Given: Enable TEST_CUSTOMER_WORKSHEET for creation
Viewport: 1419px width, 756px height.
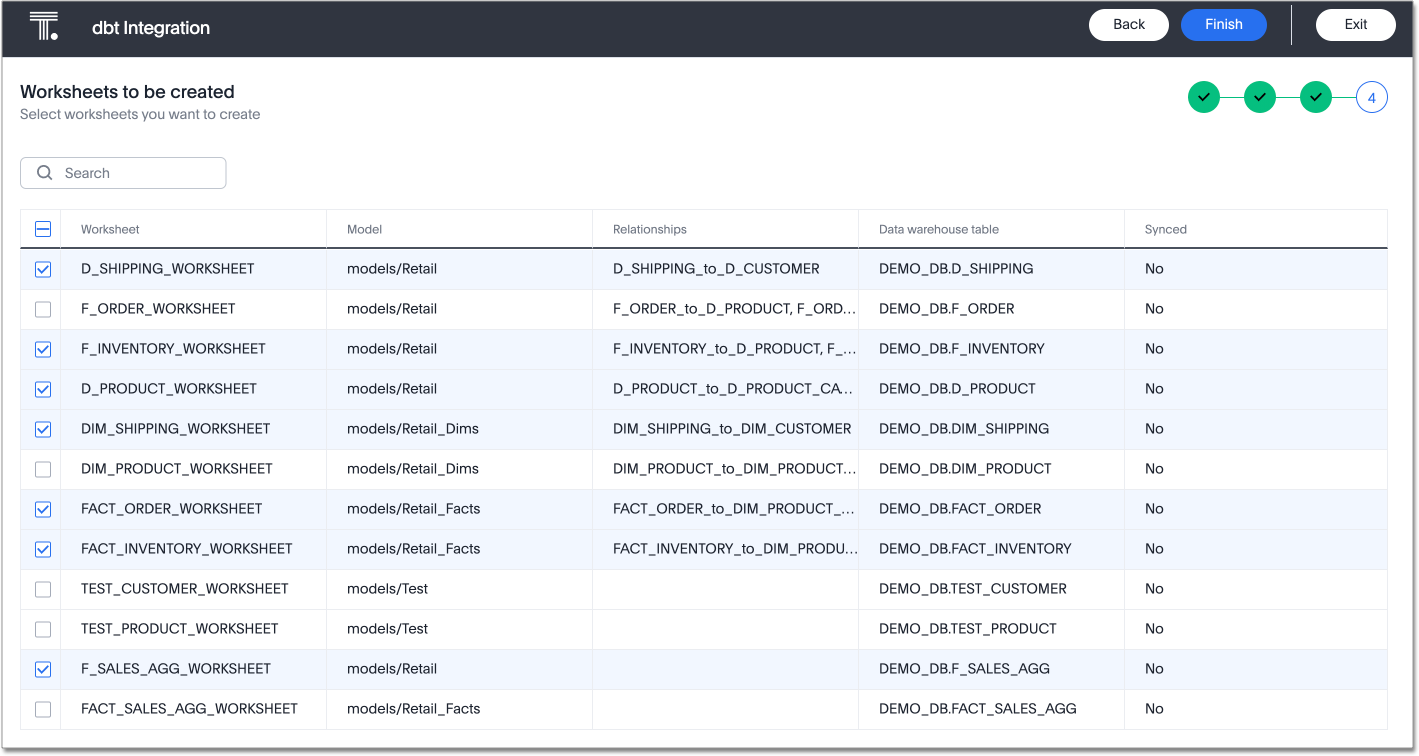Looking at the screenshot, I should 41,588.
